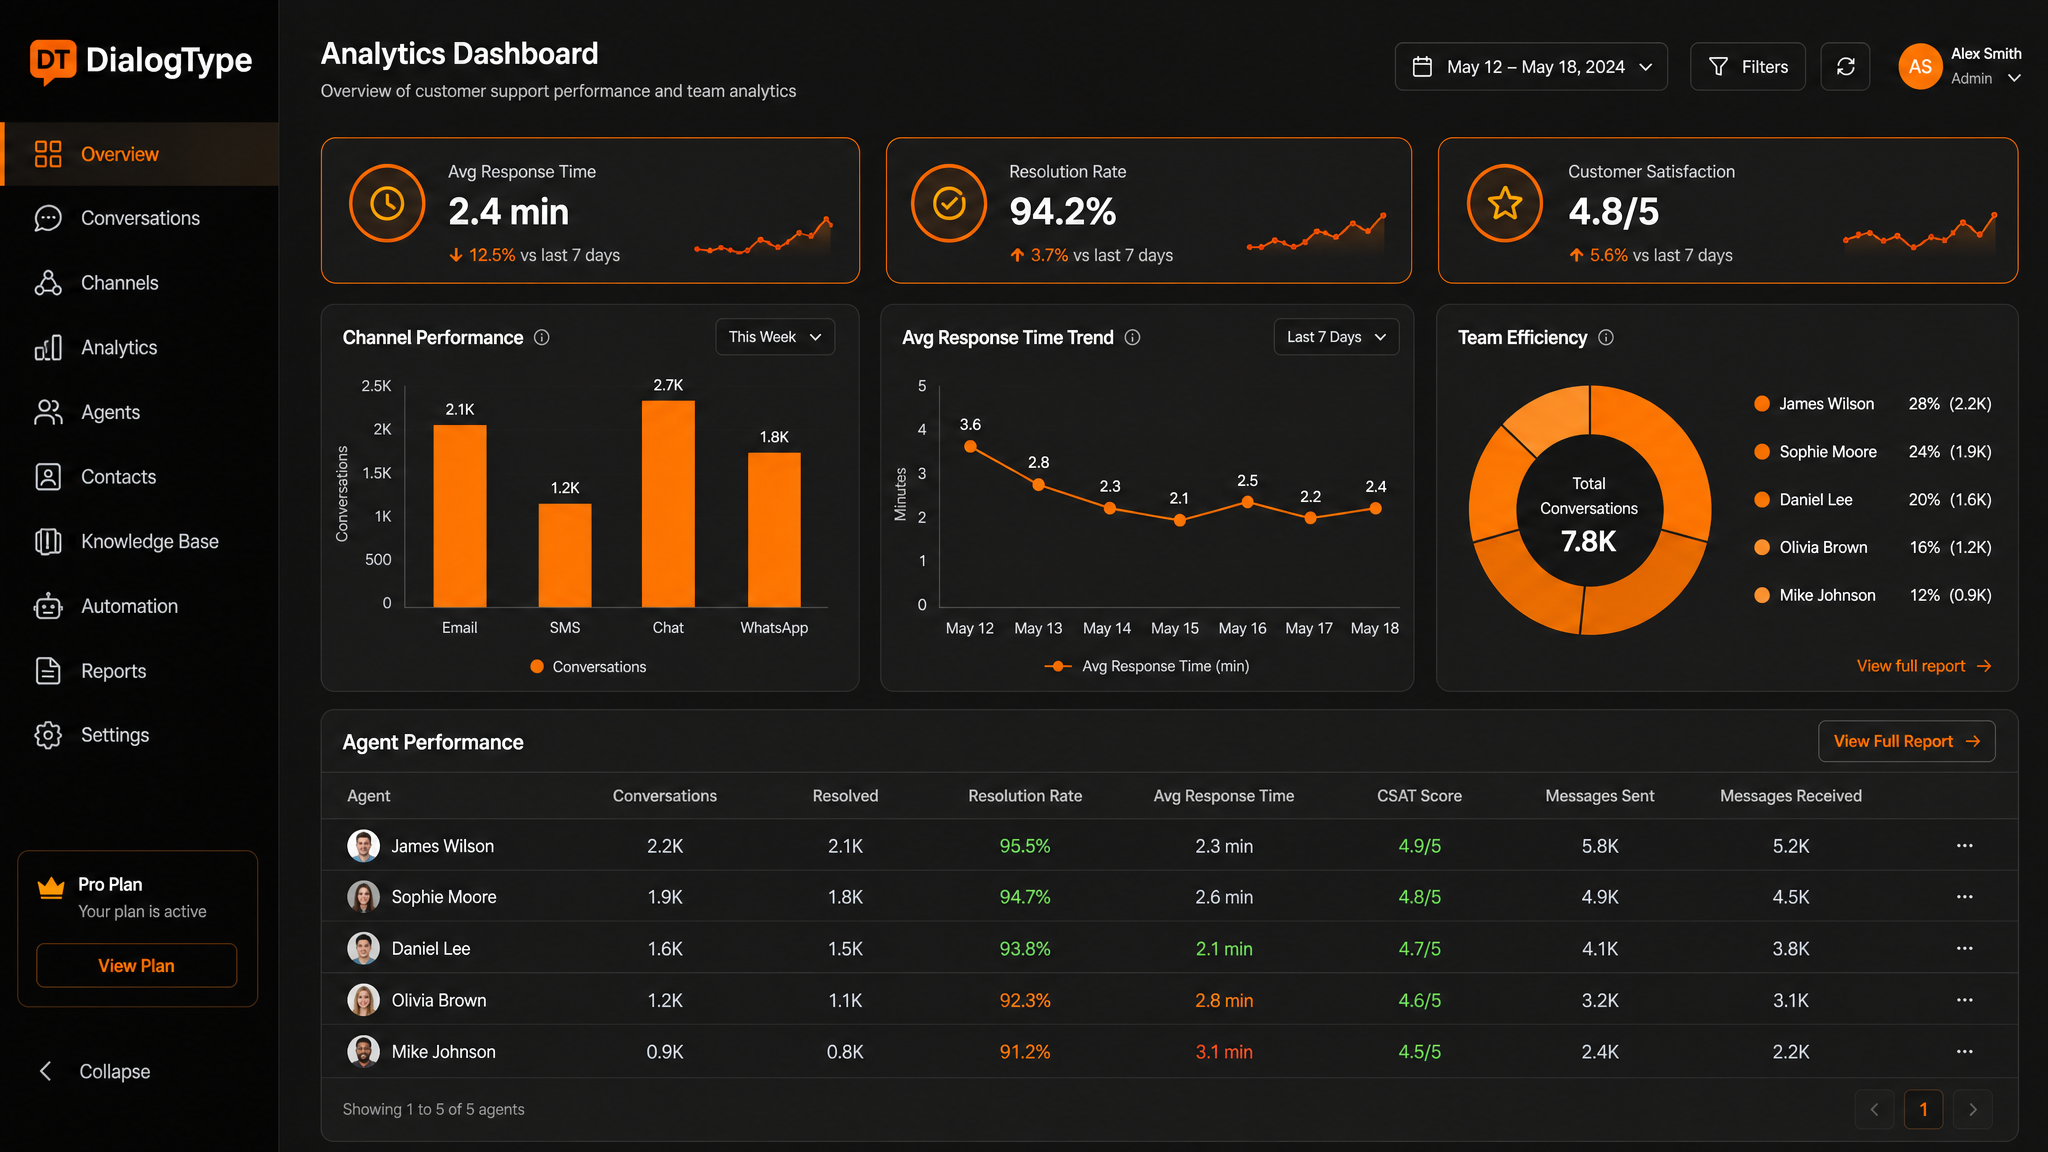This screenshot has width=2048, height=1152.
Task: Go to the Conversations menu item
Action: click(x=140, y=218)
